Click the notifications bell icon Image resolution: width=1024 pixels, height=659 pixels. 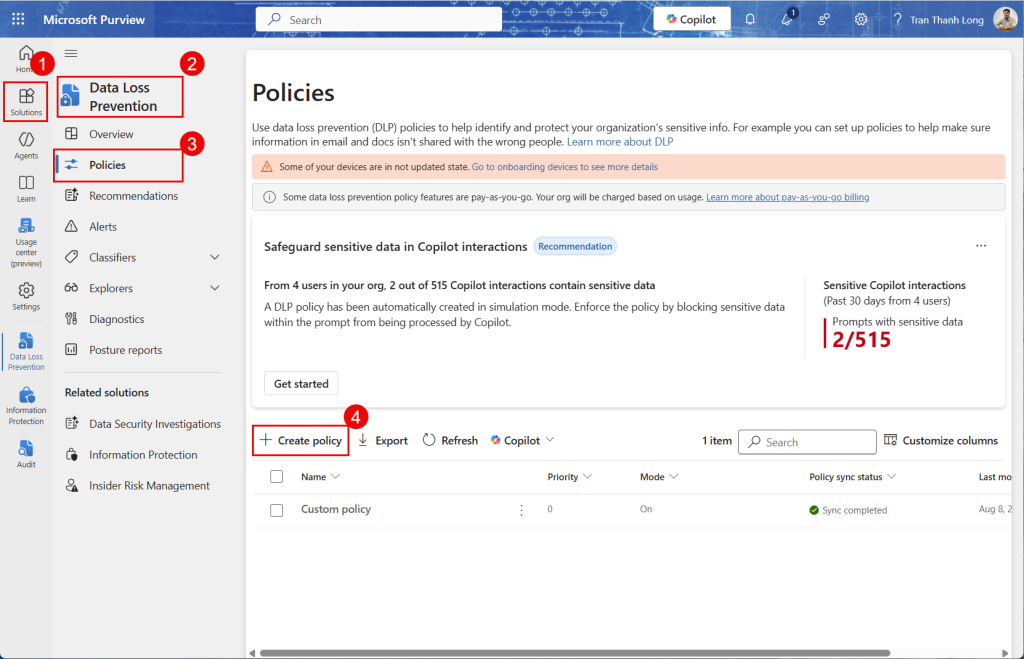751,19
